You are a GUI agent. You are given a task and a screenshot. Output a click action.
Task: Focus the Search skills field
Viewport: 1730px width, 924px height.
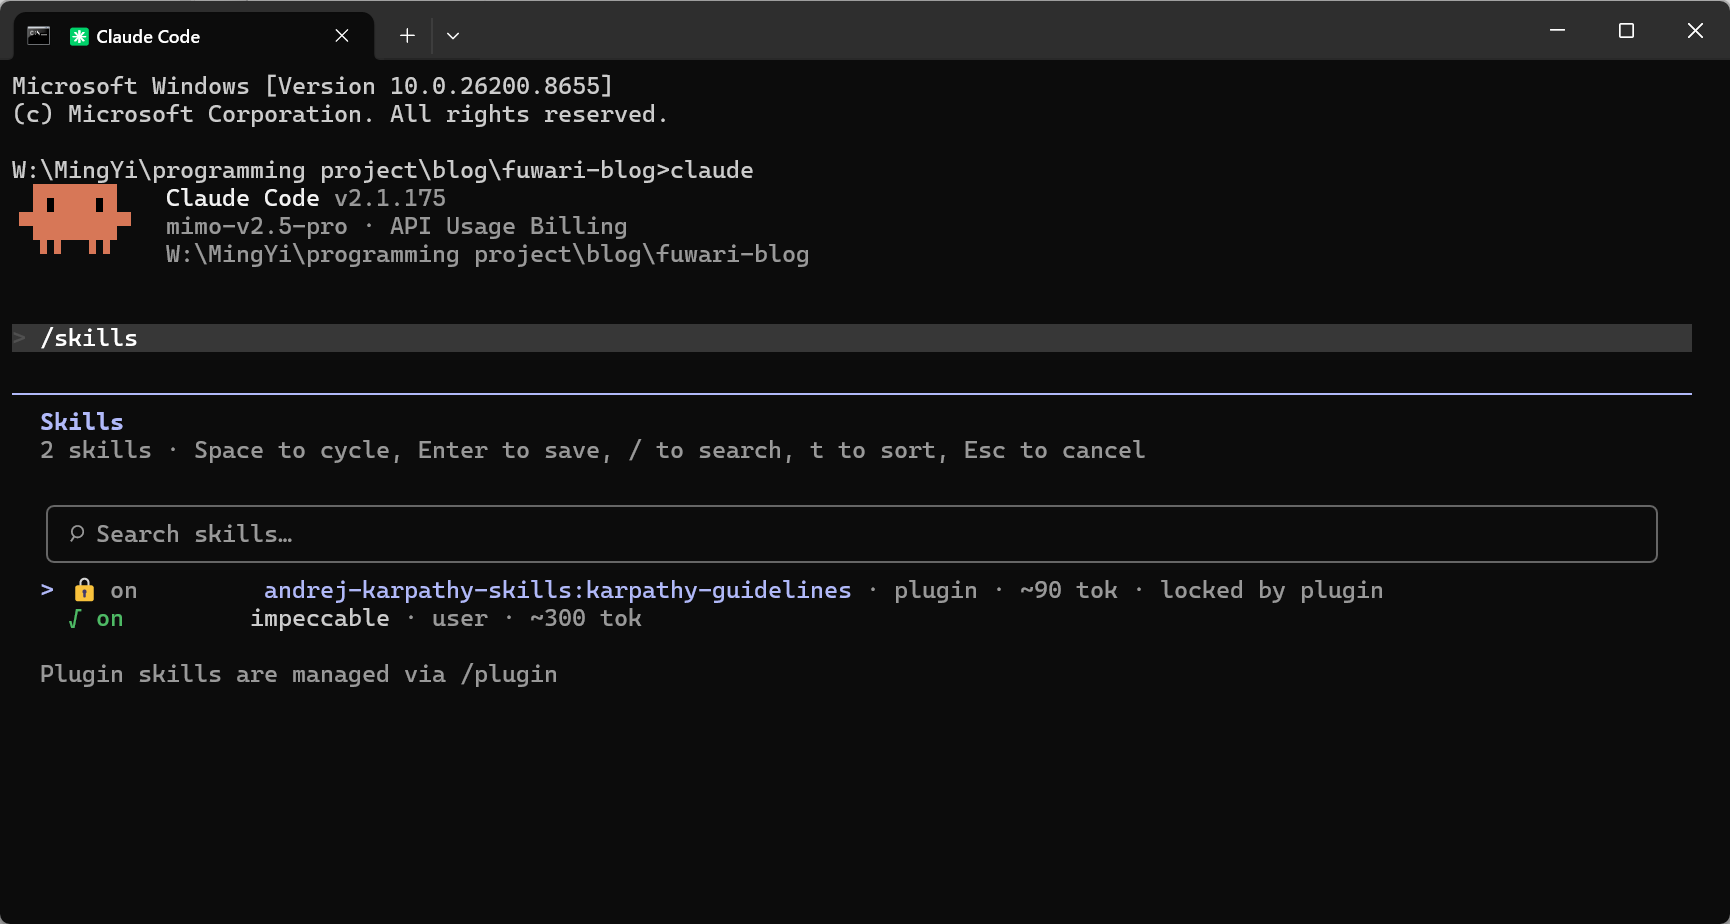(852, 534)
